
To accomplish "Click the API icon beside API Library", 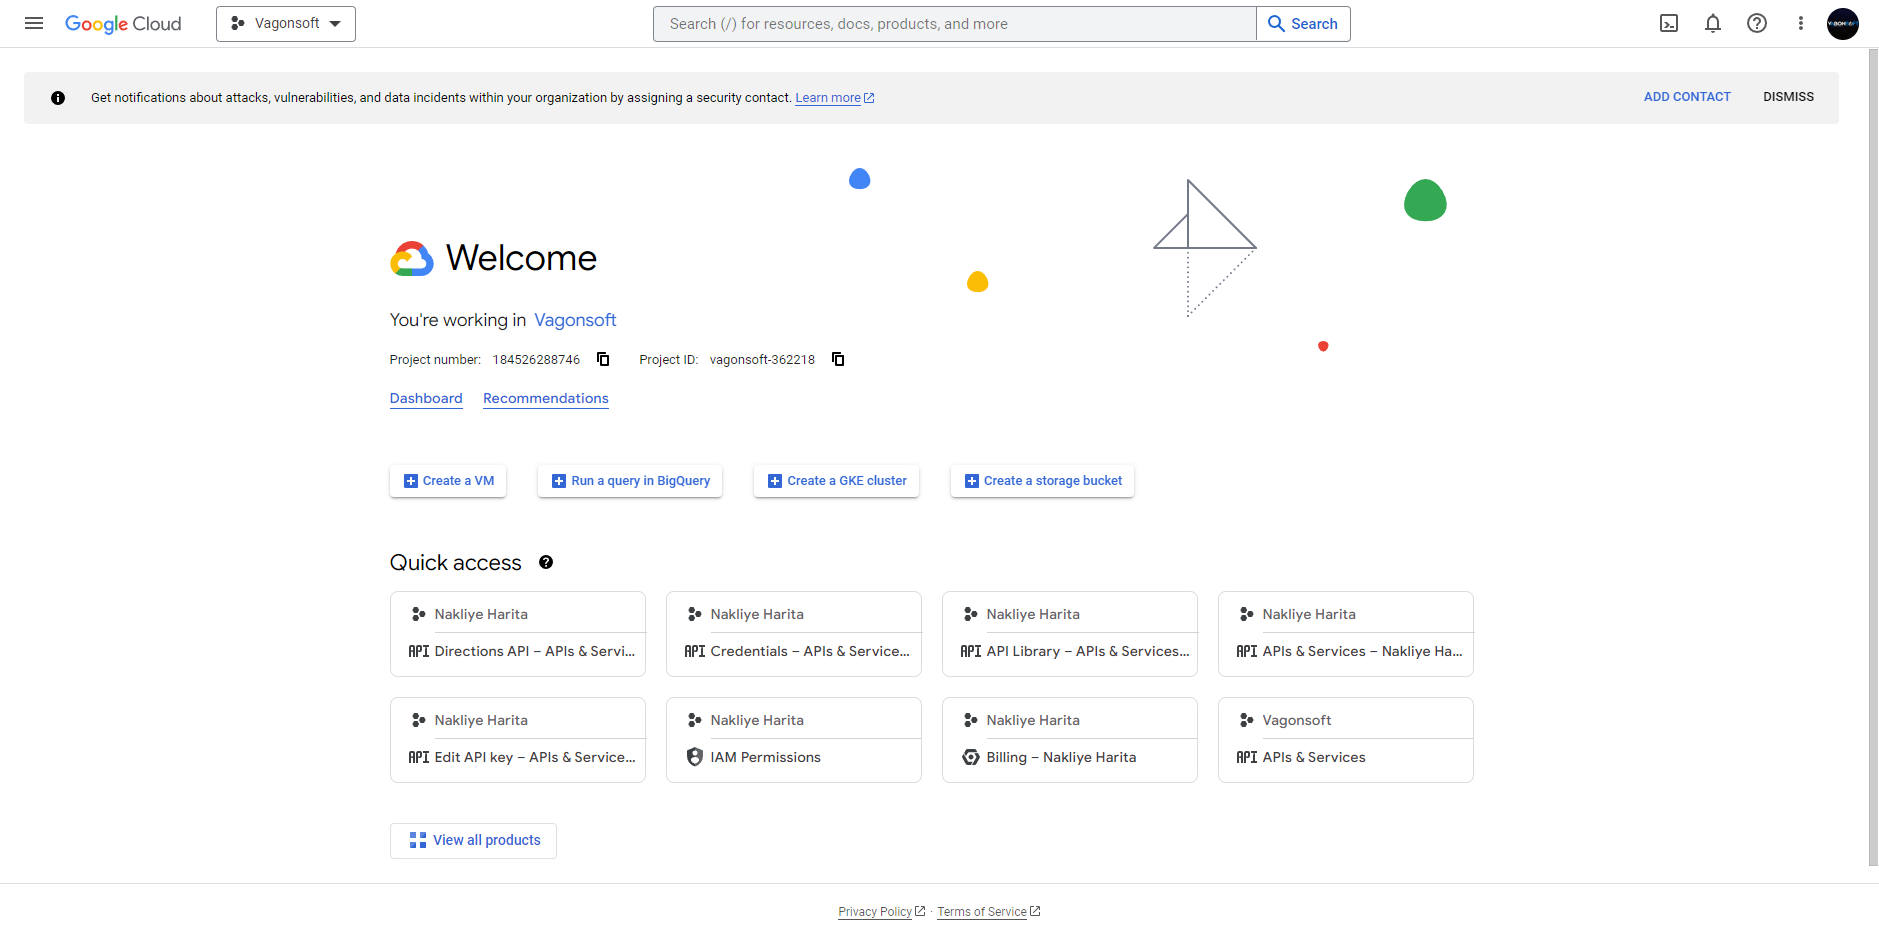I will coord(971,651).
